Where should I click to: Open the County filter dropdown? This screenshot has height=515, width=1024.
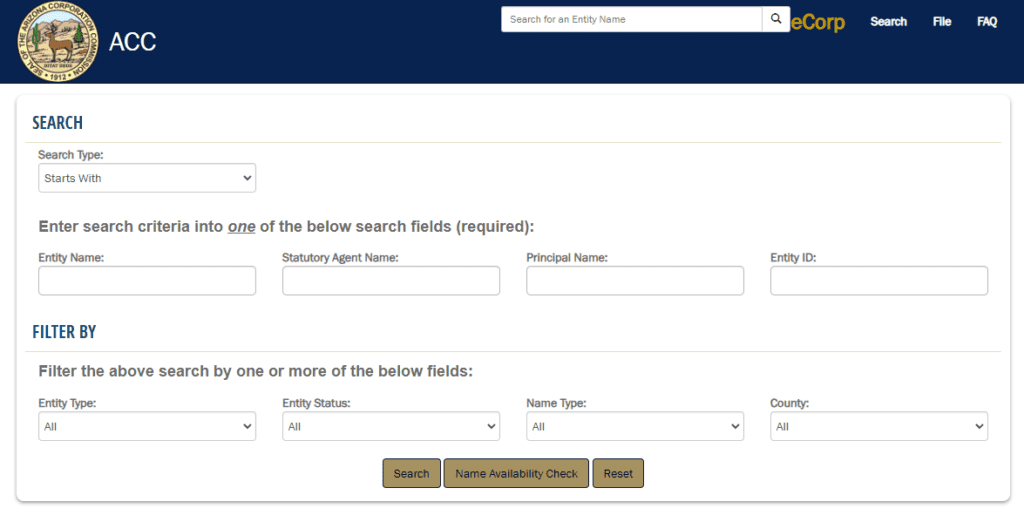point(879,427)
